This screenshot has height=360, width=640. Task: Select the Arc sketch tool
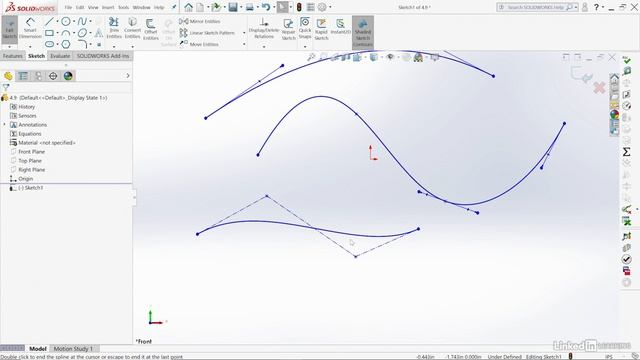pyautogui.click(x=66, y=33)
